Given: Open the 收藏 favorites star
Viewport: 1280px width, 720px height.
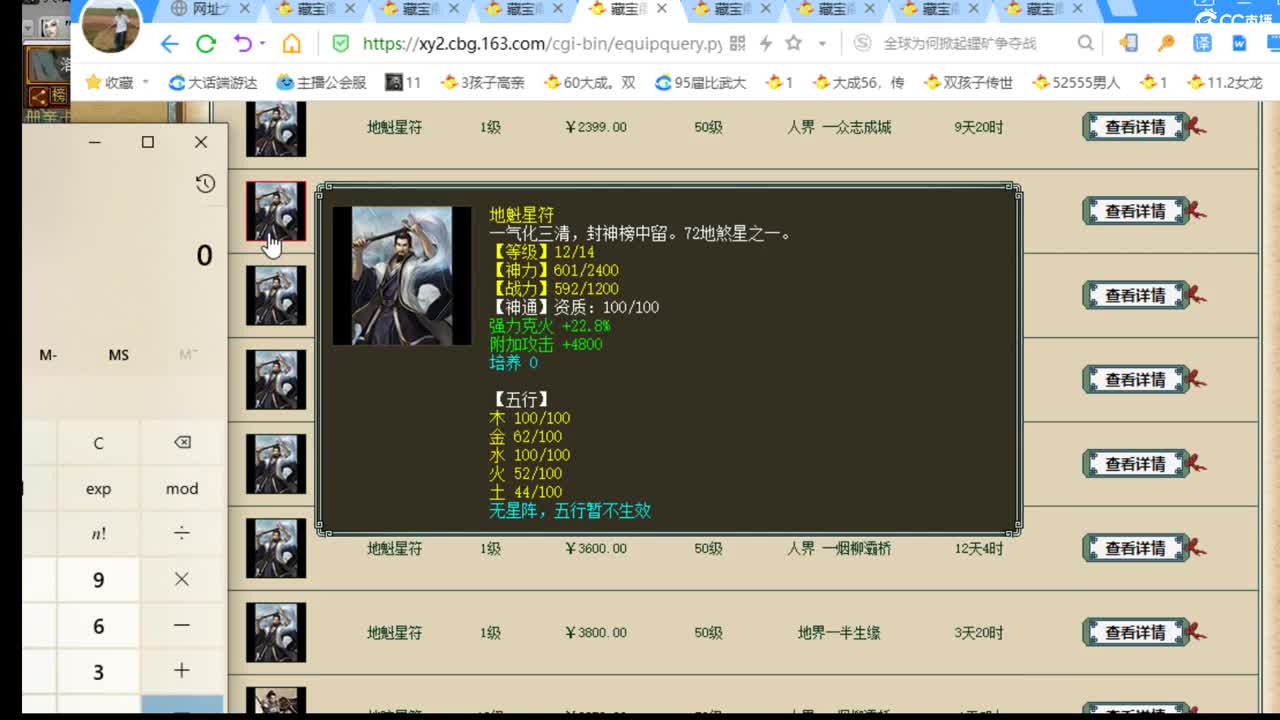Looking at the screenshot, I should 95,82.
